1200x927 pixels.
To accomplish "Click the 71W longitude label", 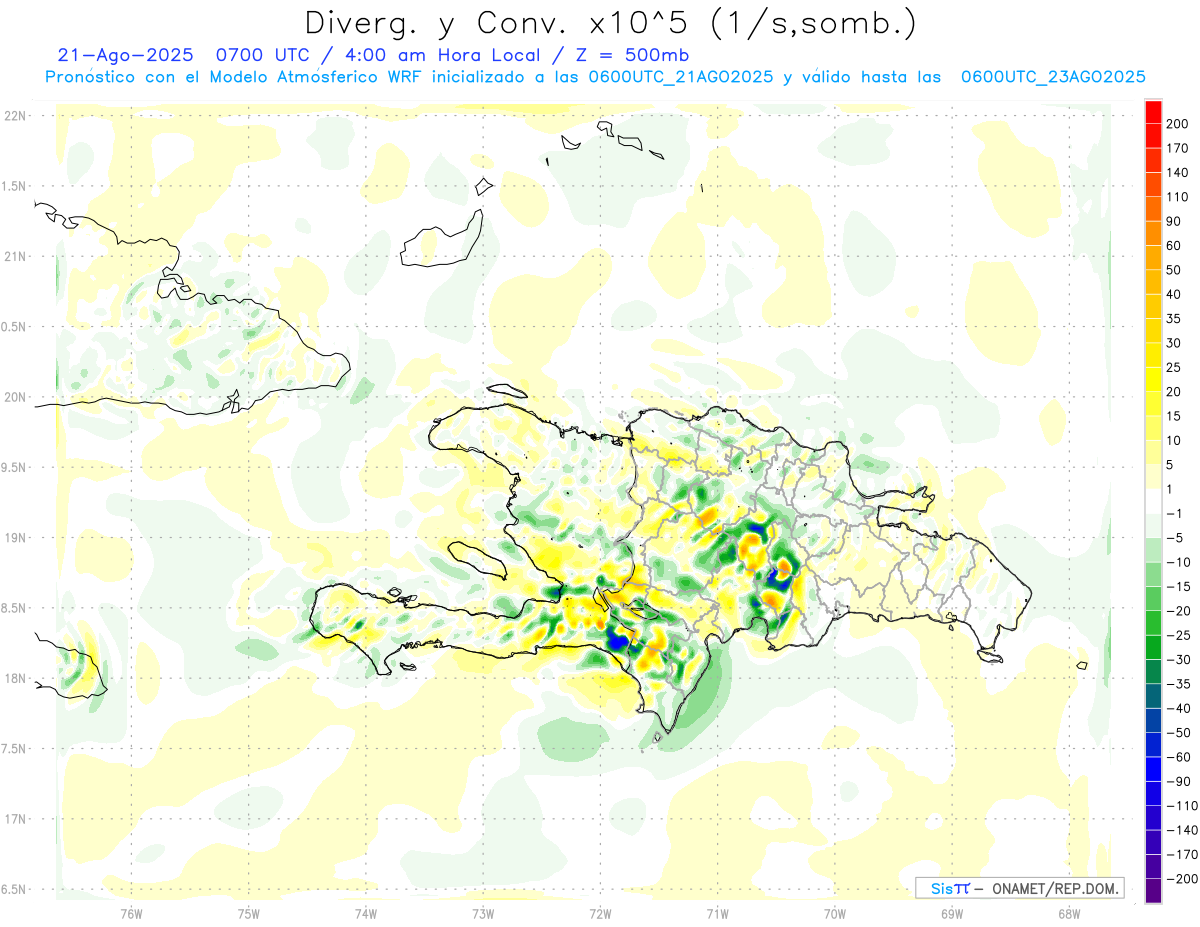I will coord(717,913).
